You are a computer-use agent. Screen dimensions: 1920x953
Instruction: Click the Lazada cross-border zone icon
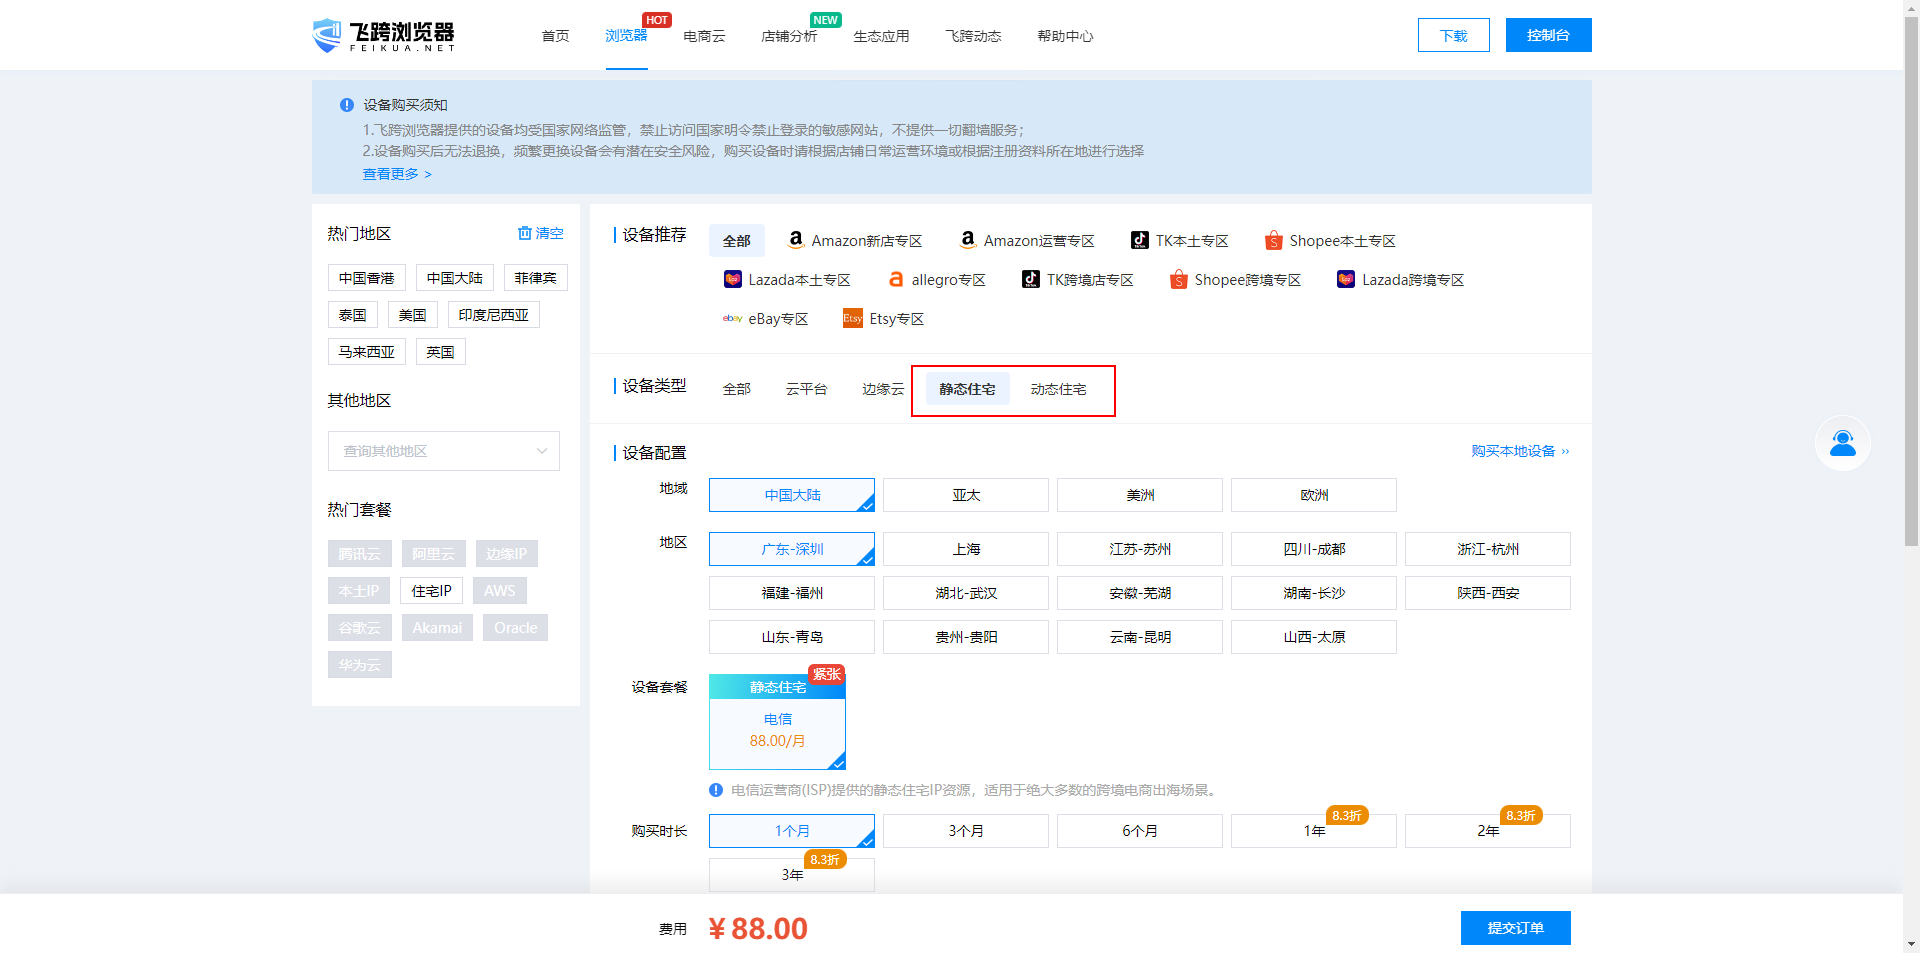[x=1346, y=279]
